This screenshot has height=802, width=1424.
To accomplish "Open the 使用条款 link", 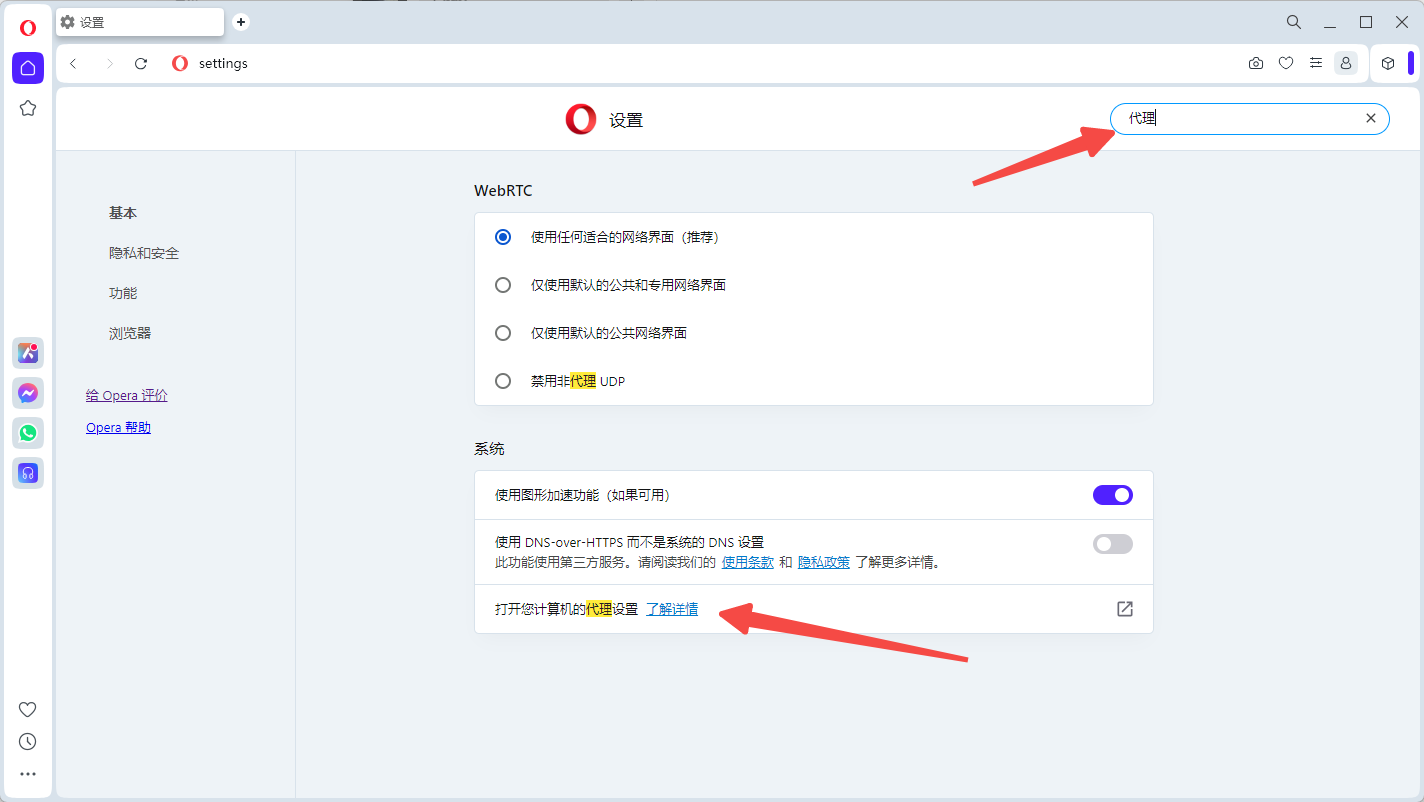I will [748, 562].
